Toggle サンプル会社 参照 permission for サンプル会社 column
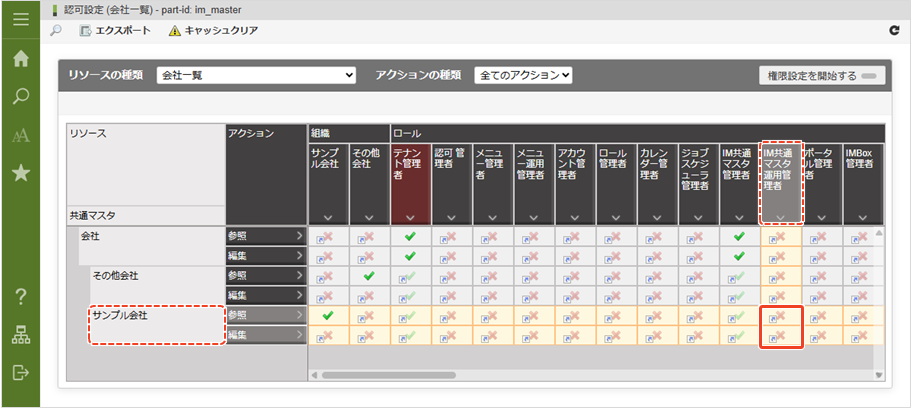The height and width of the screenshot is (408, 912). 327,315
